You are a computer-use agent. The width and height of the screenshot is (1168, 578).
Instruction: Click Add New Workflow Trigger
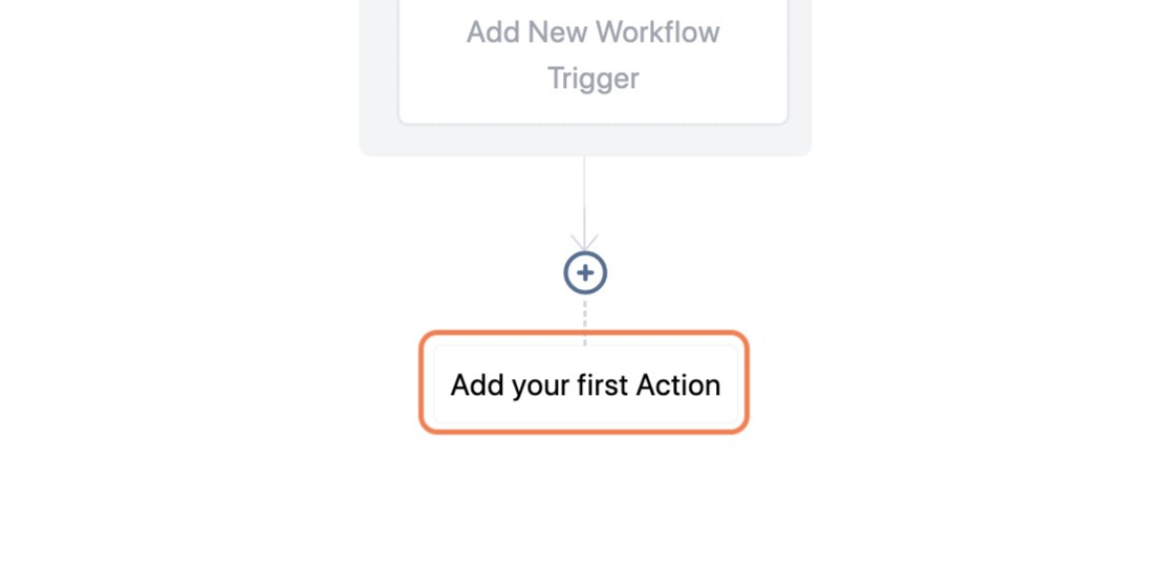pos(593,55)
